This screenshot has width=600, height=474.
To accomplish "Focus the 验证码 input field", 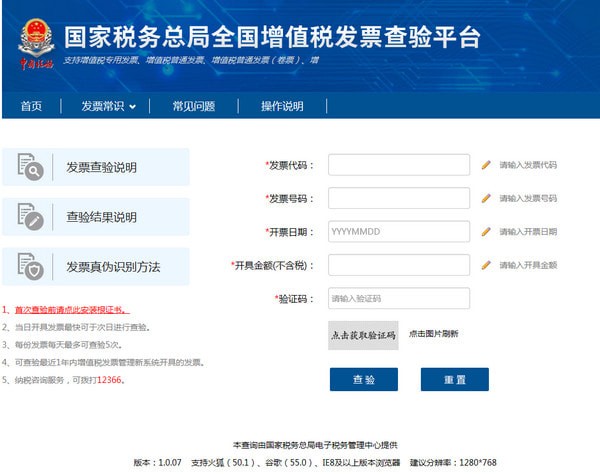I will [399, 298].
